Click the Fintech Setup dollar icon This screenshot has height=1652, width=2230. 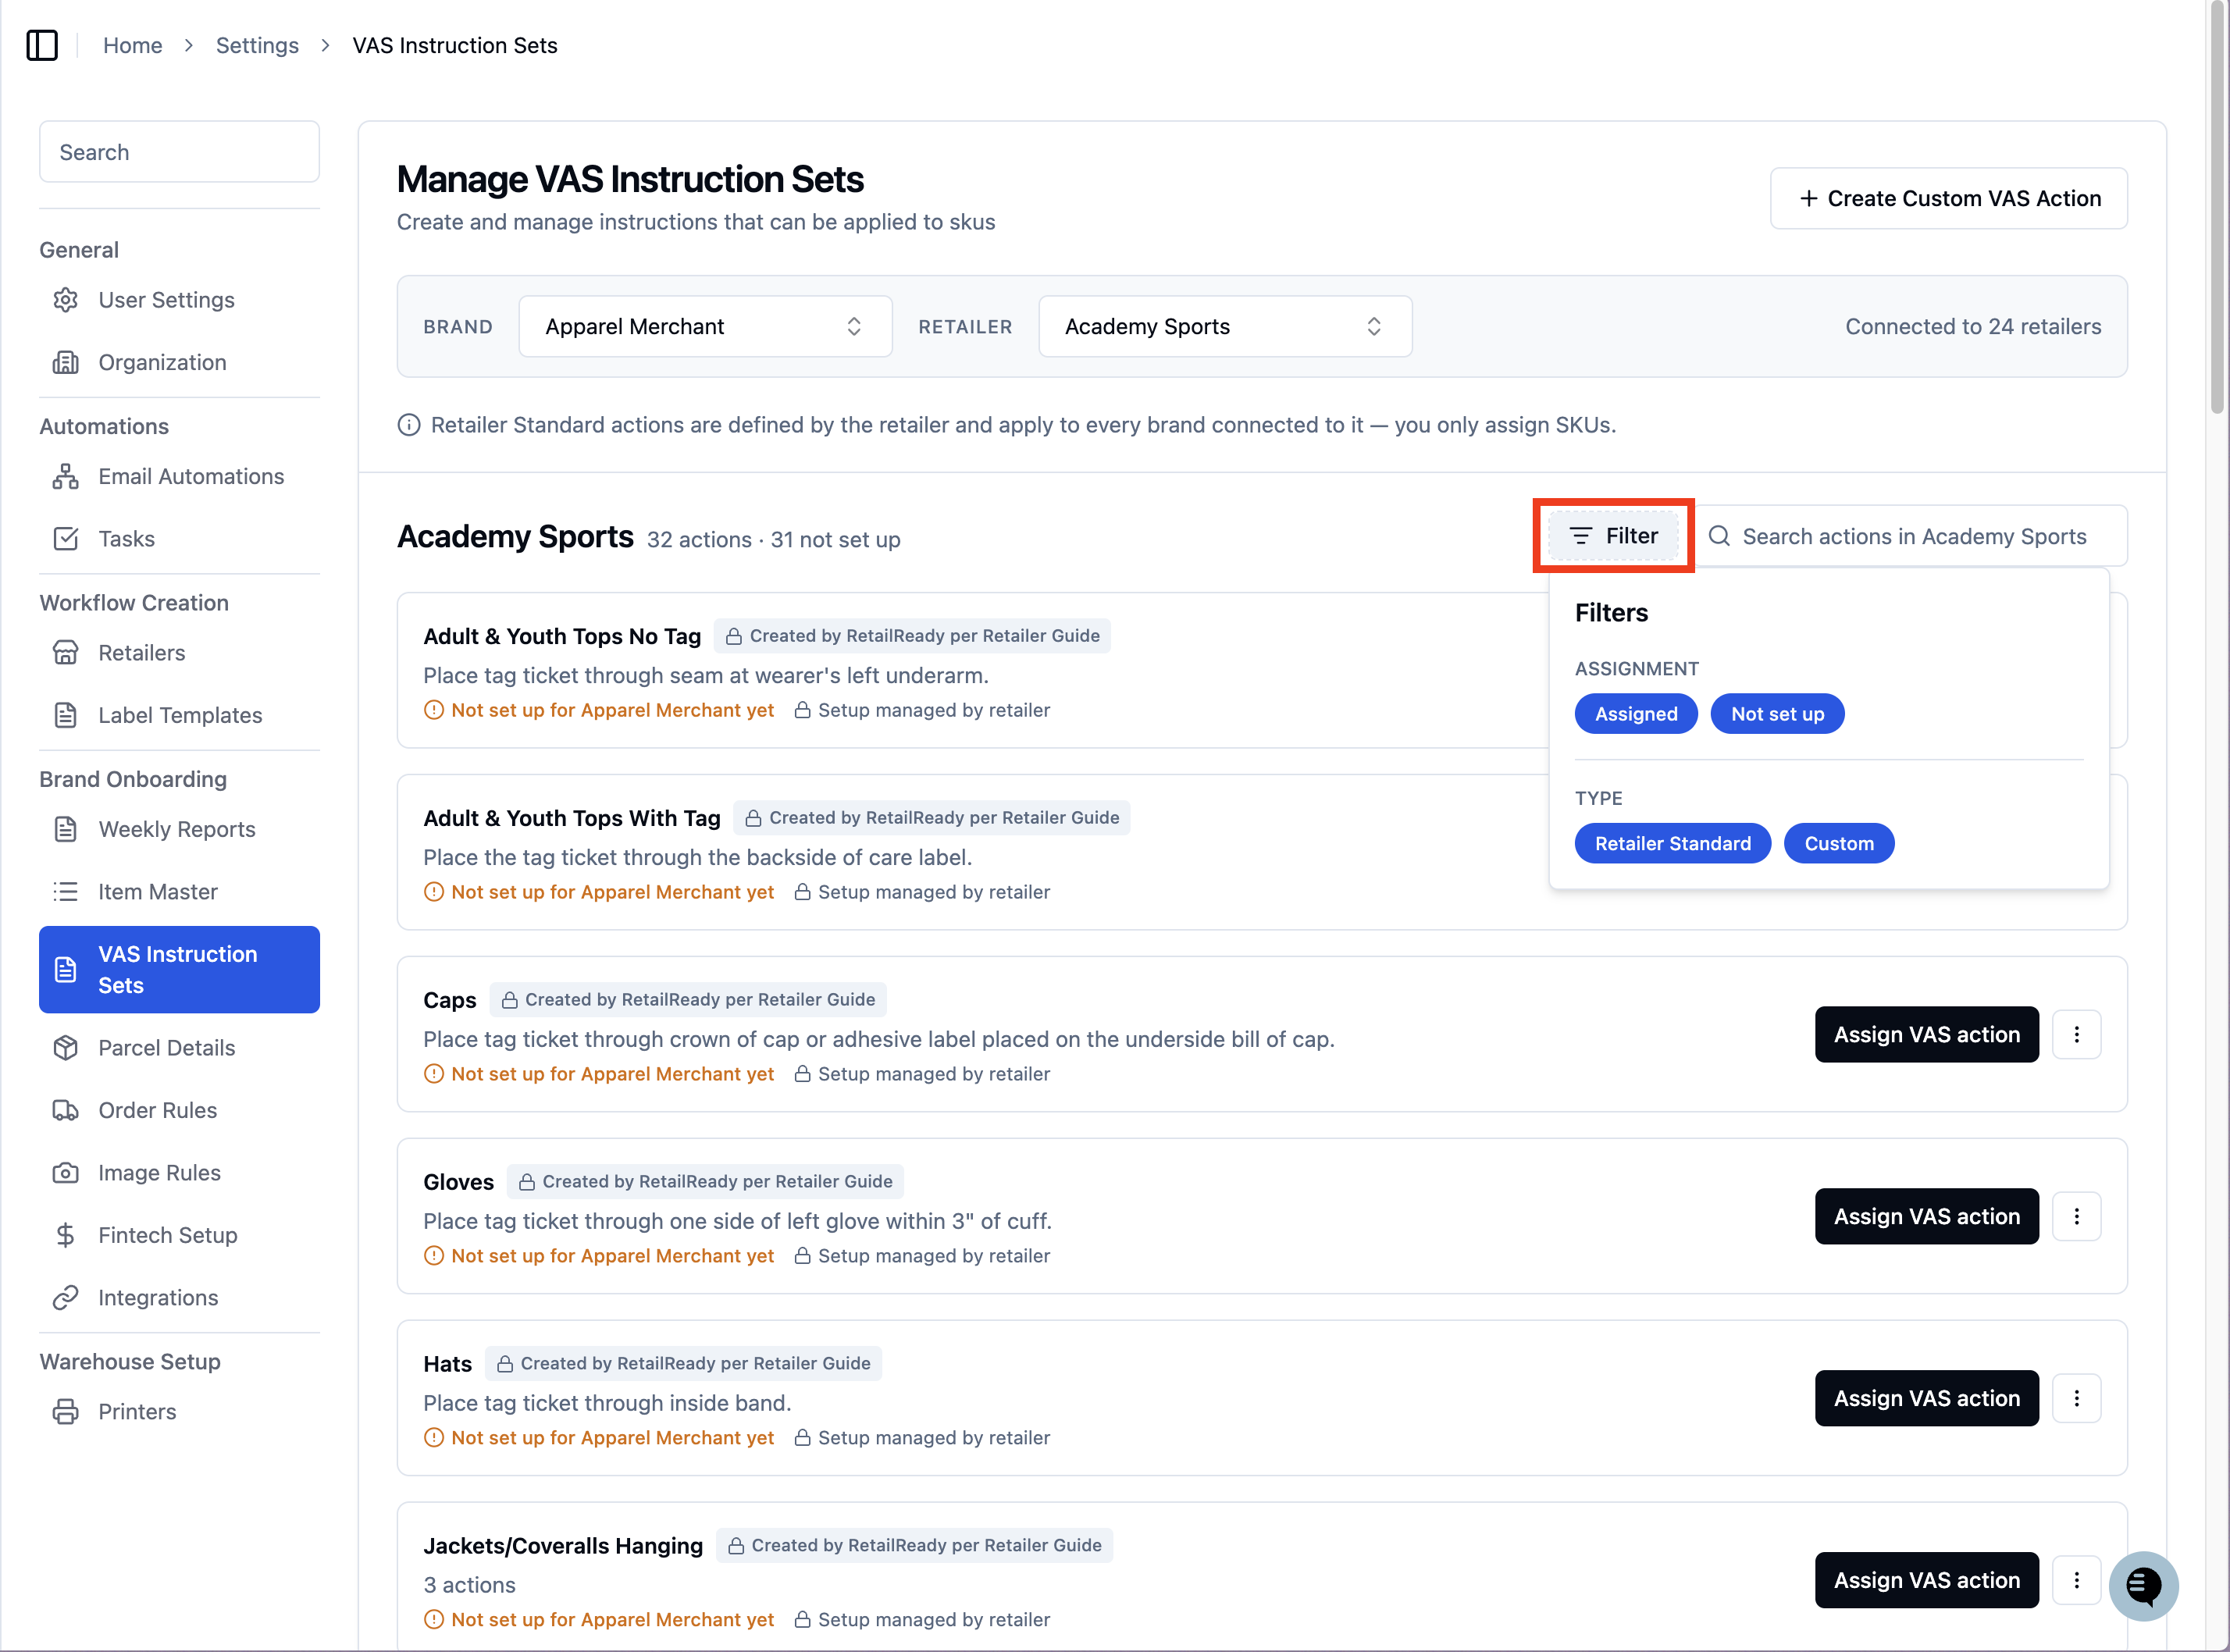click(66, 1235)
